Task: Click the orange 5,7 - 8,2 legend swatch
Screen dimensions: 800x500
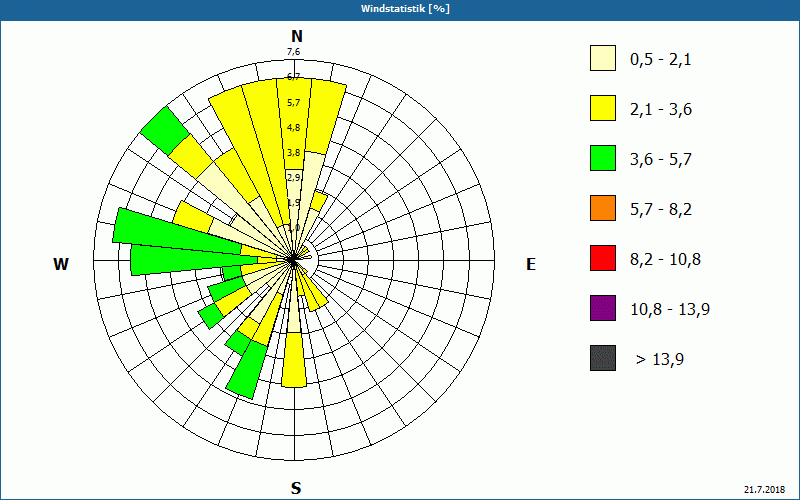Action: point(603,208)
